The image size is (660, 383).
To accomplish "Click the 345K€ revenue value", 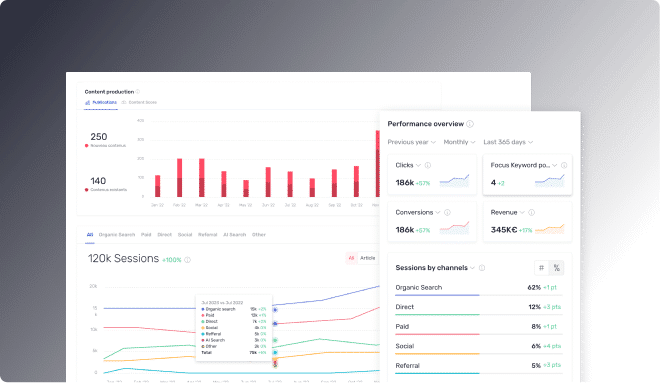I will [504, 230].
